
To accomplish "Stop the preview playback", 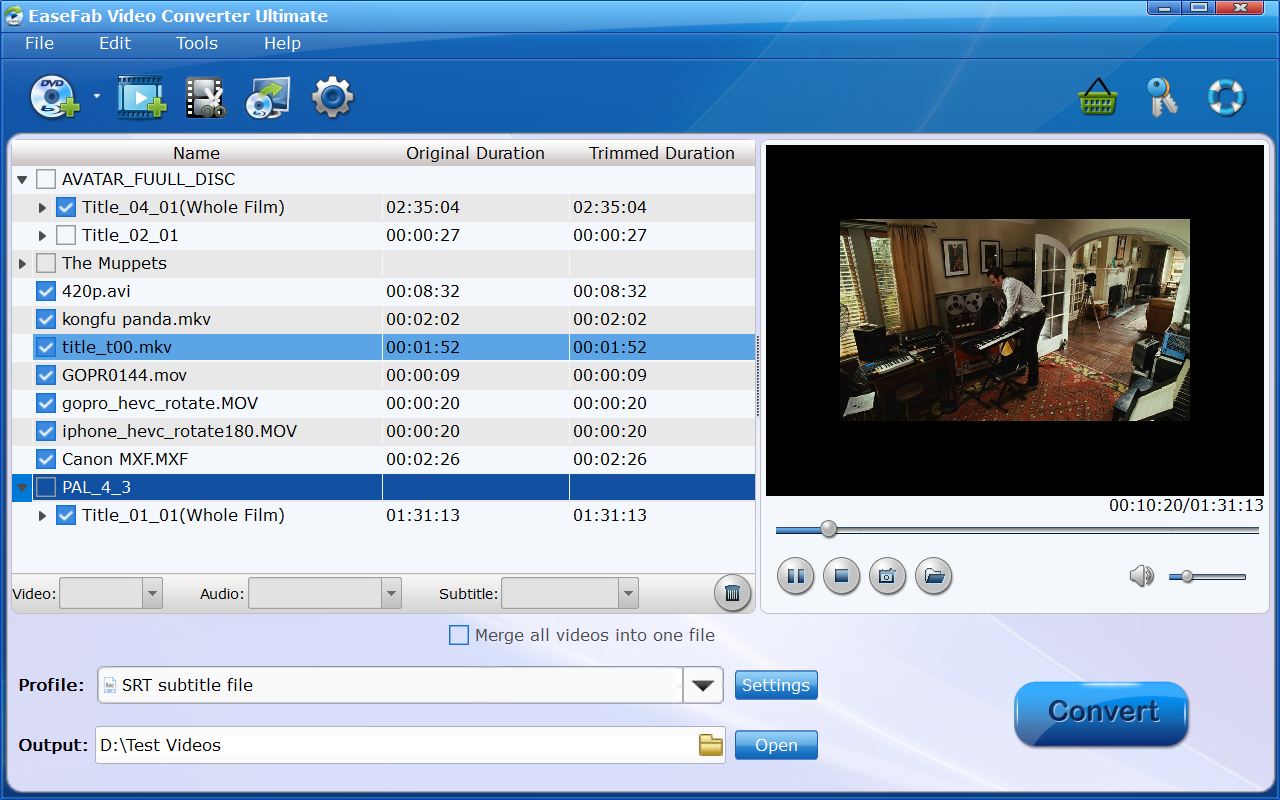I will point(841,576).
